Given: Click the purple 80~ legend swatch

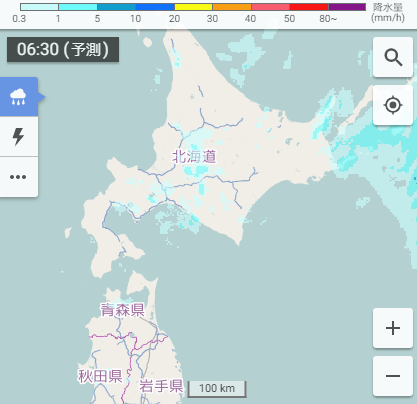Looking at the screenshot, I should coord(347,7).
